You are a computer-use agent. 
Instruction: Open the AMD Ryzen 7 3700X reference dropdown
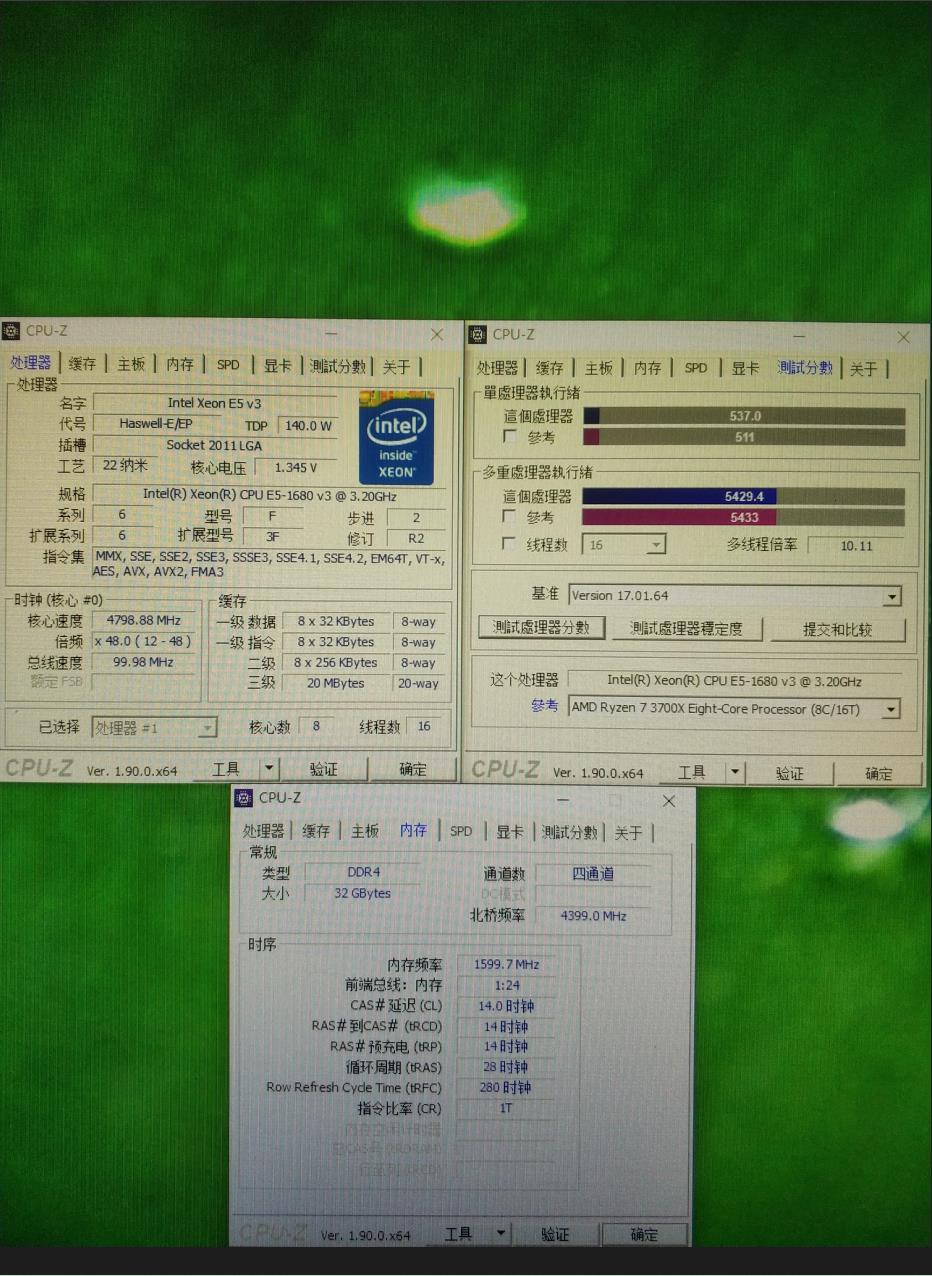pyautogui.click(x=735, y=709)
